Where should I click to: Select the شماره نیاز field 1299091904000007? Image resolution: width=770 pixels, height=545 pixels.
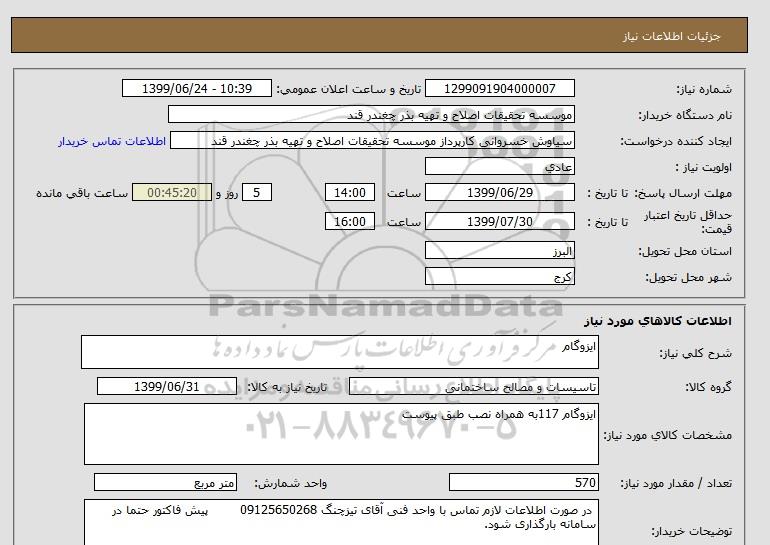[x=499, y=88]
